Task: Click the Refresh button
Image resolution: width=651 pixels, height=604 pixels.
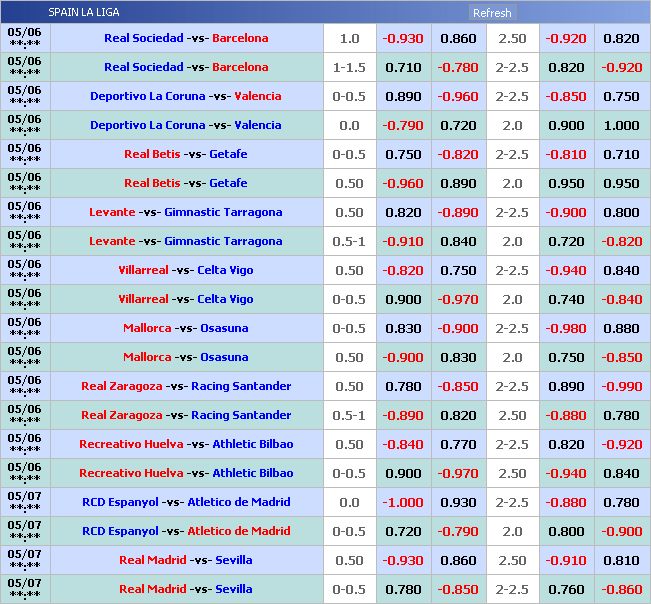Action: click(x=492, y=13)
